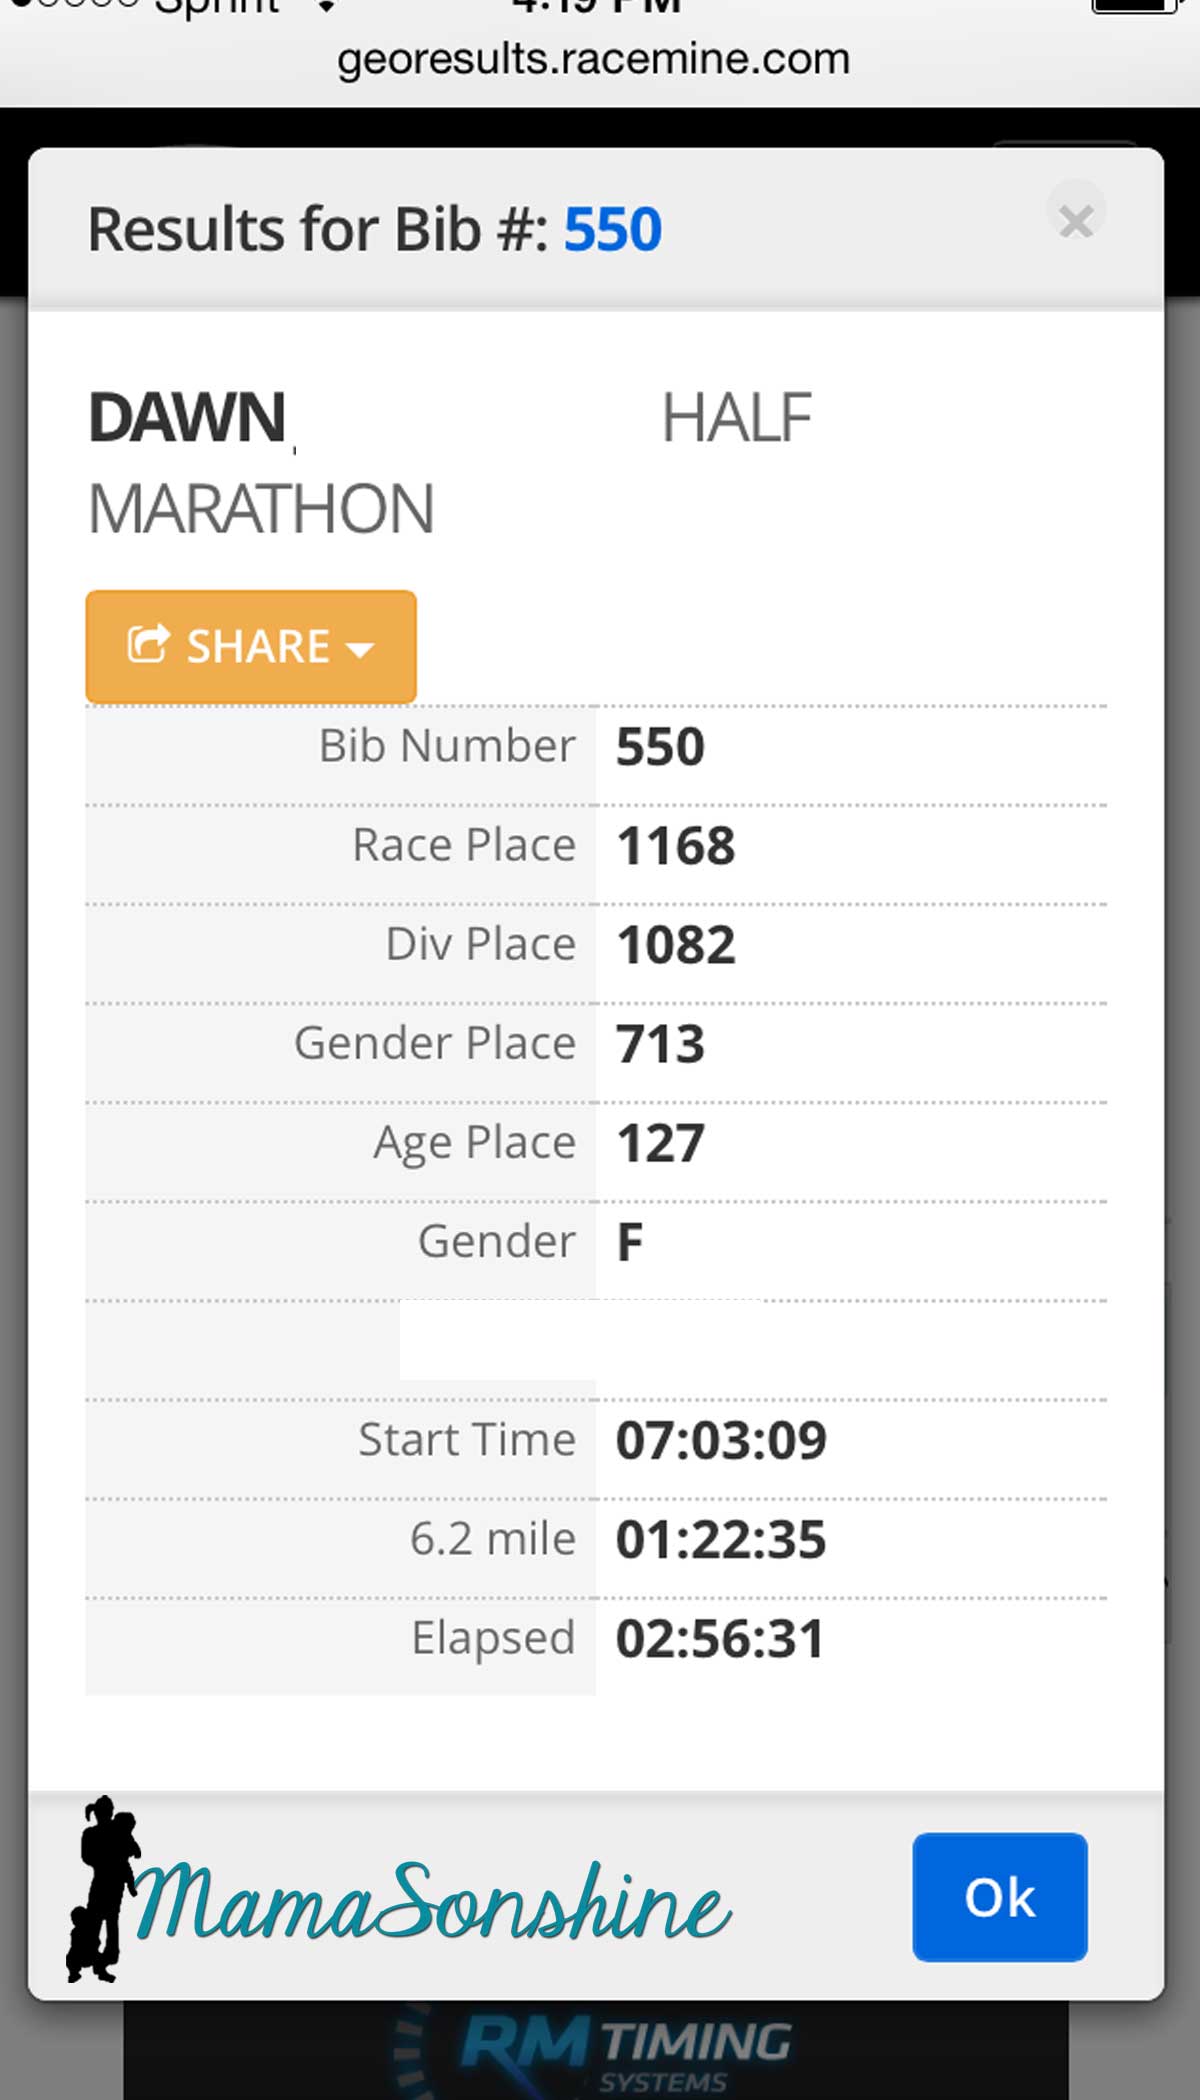This screenshot has width=1200, height=2100.
Task: Expand the SHARE dropdown caret
Action: (360, 650)
